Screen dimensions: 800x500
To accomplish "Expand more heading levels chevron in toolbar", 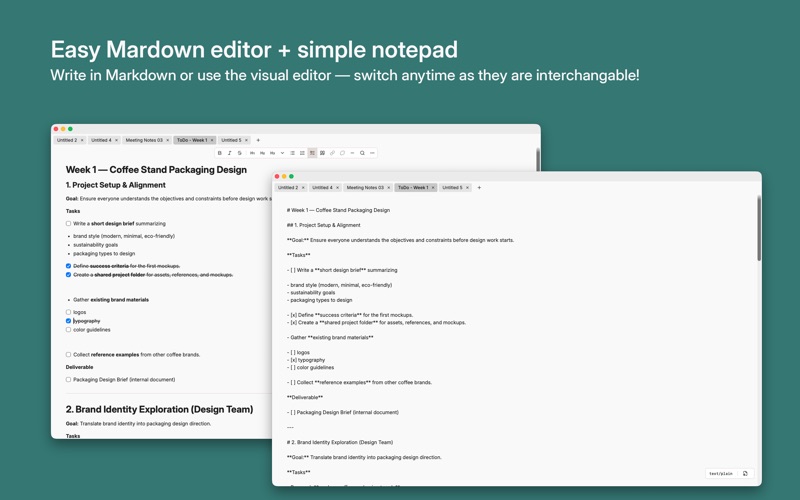I will point(282,153).
